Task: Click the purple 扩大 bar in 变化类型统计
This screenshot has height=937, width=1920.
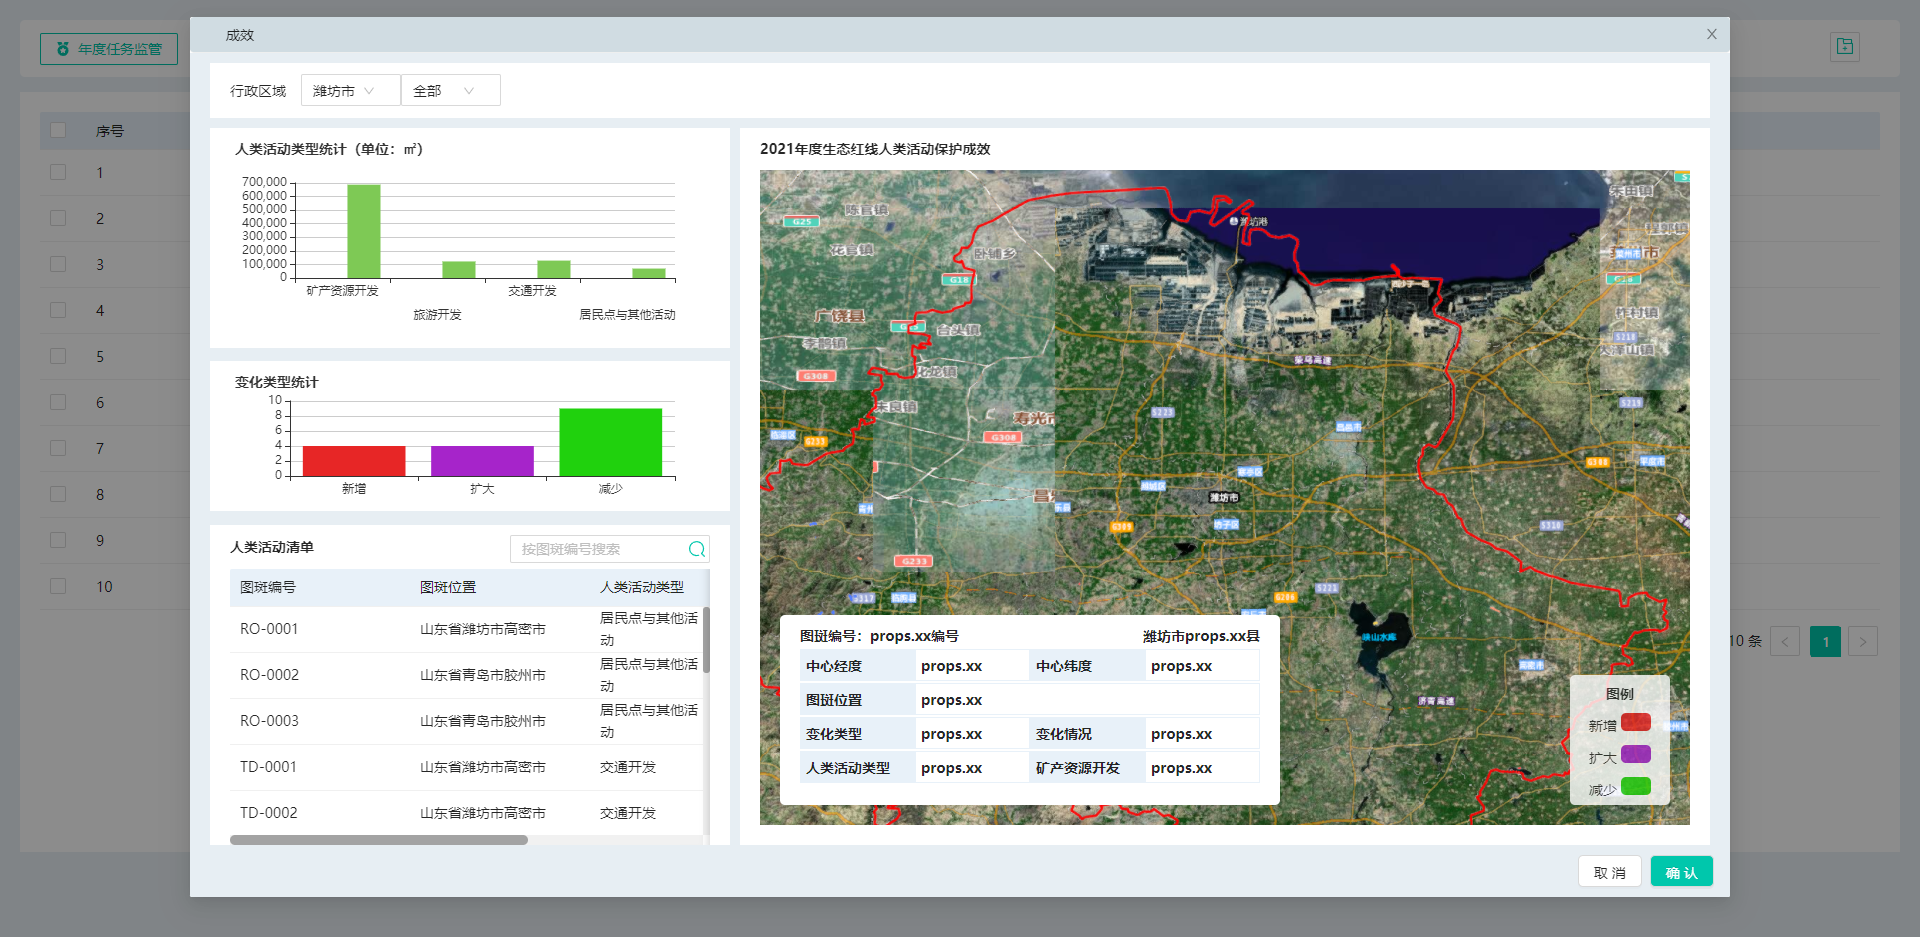Action: (x=482, y=461)
